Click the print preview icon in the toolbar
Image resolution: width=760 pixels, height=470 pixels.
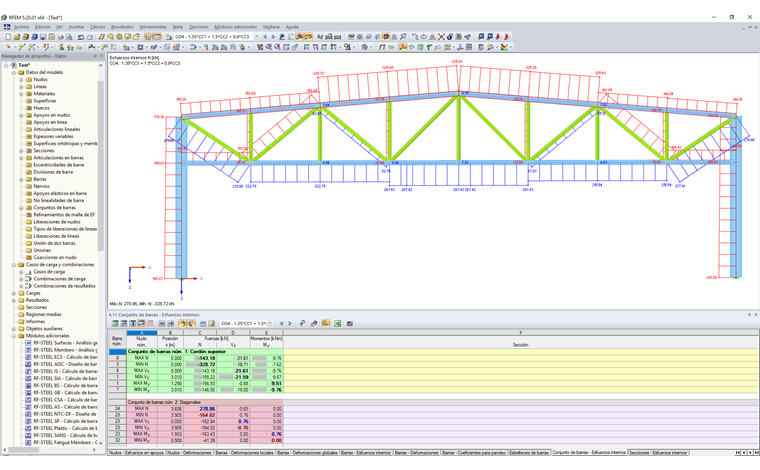coord(69,37)
